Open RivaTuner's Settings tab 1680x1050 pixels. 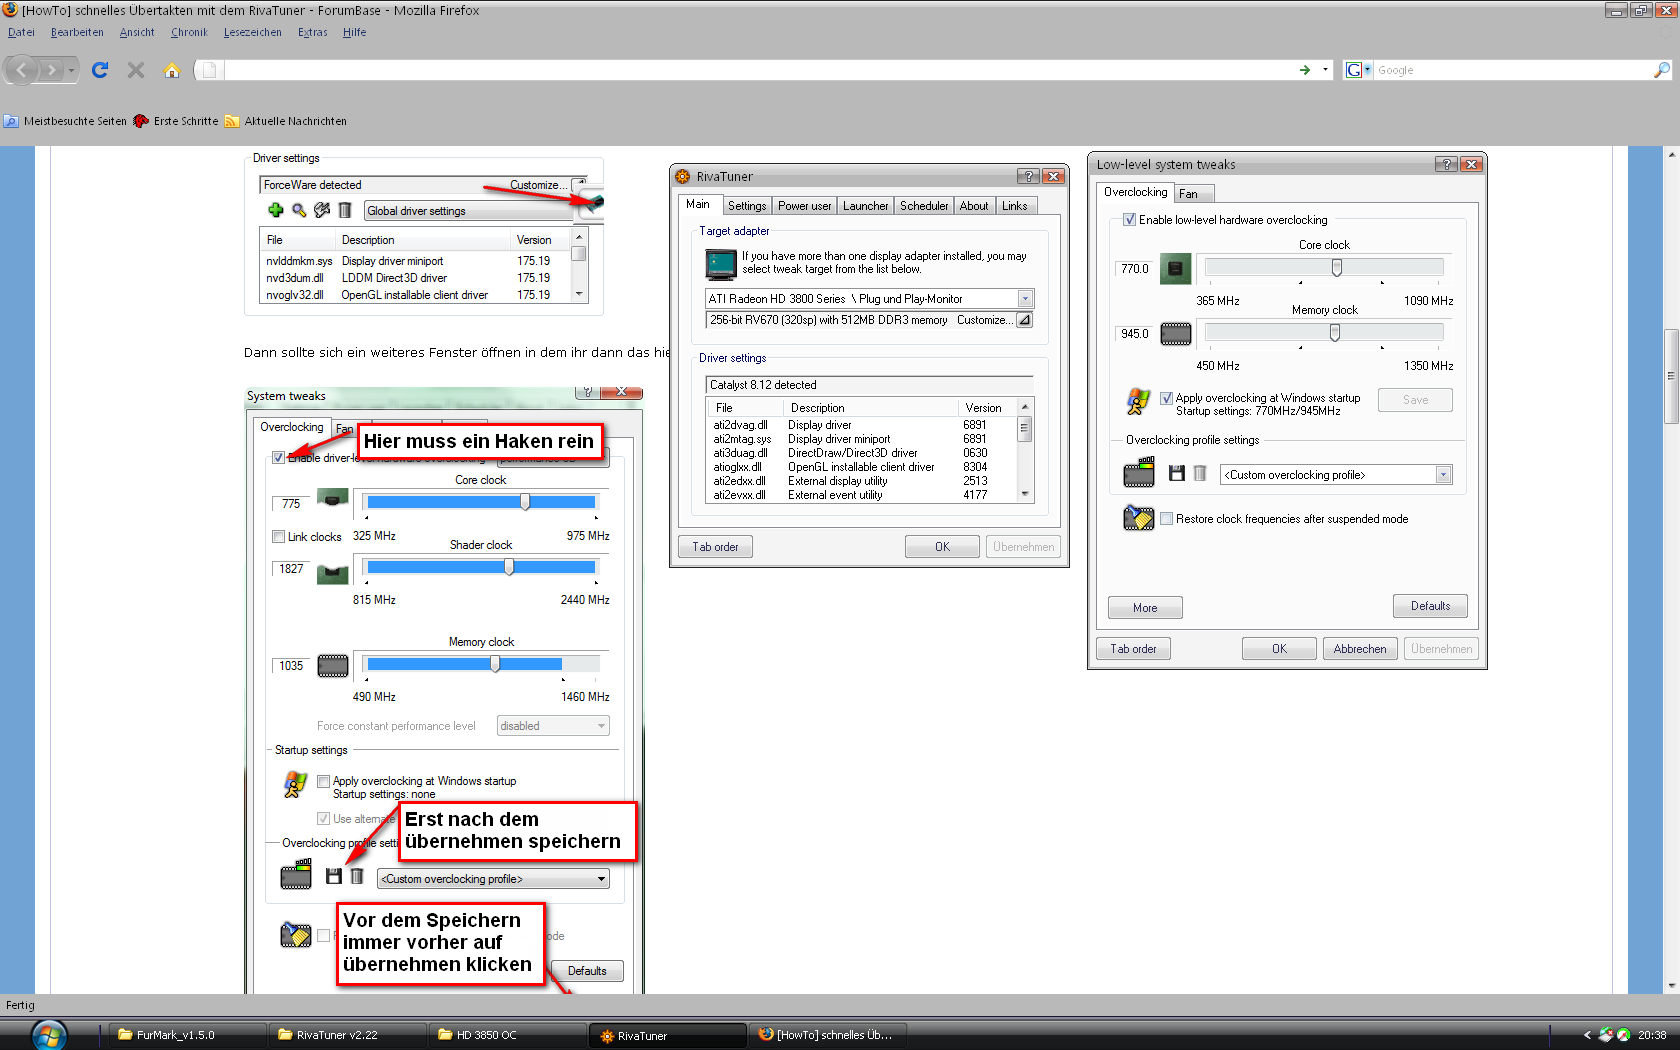[x=747, y=206]
